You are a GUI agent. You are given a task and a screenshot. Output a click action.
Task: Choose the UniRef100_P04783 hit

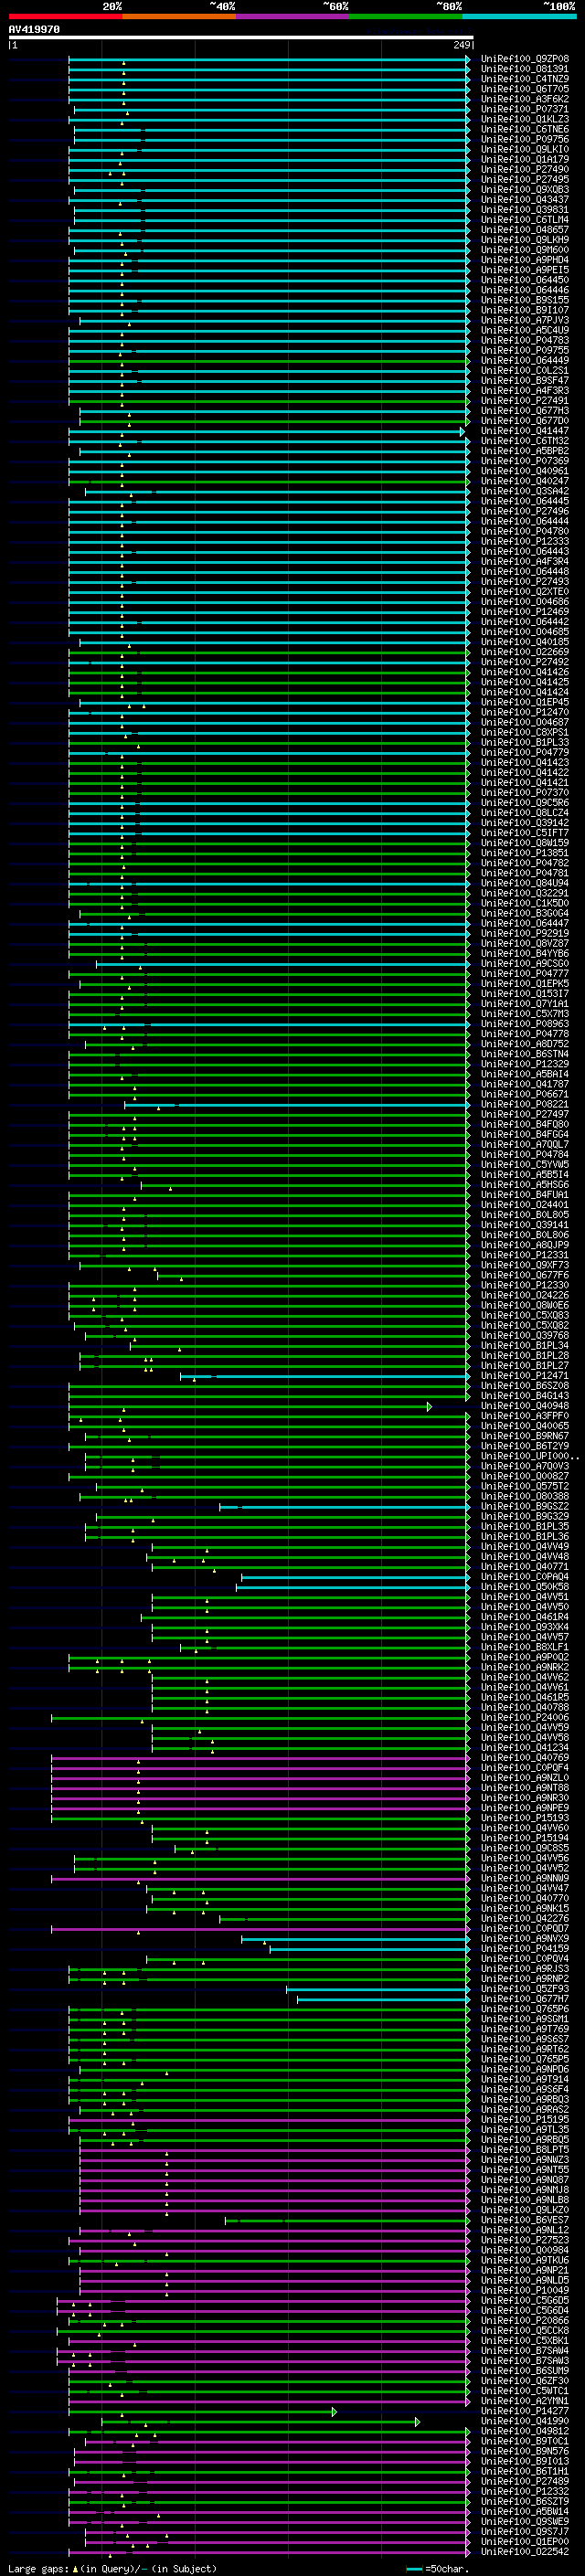(525, 340)
